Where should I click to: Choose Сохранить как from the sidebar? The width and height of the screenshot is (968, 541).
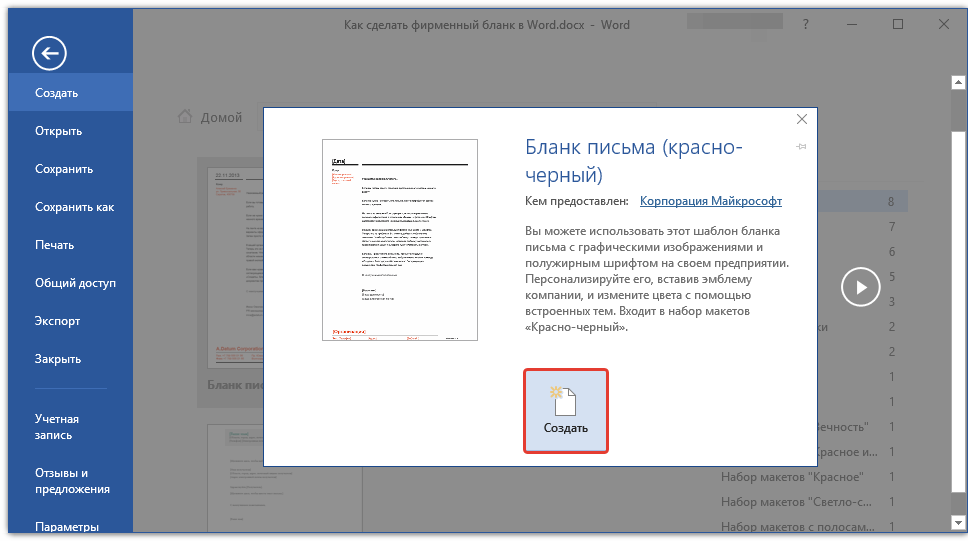[74, 207]
